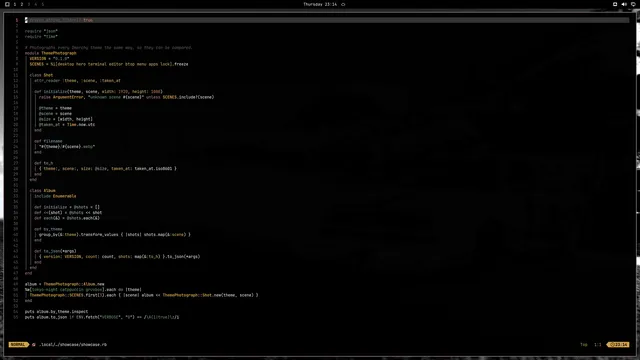Click the module ThemePhotograph line
Viewport: 640px width, 360px height.
pyautogui.click(x=51, y=53)
